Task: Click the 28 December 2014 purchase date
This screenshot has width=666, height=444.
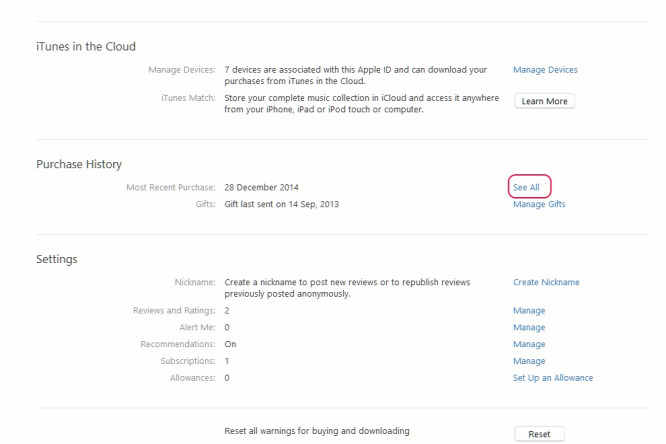Action: tap(261, 187)
